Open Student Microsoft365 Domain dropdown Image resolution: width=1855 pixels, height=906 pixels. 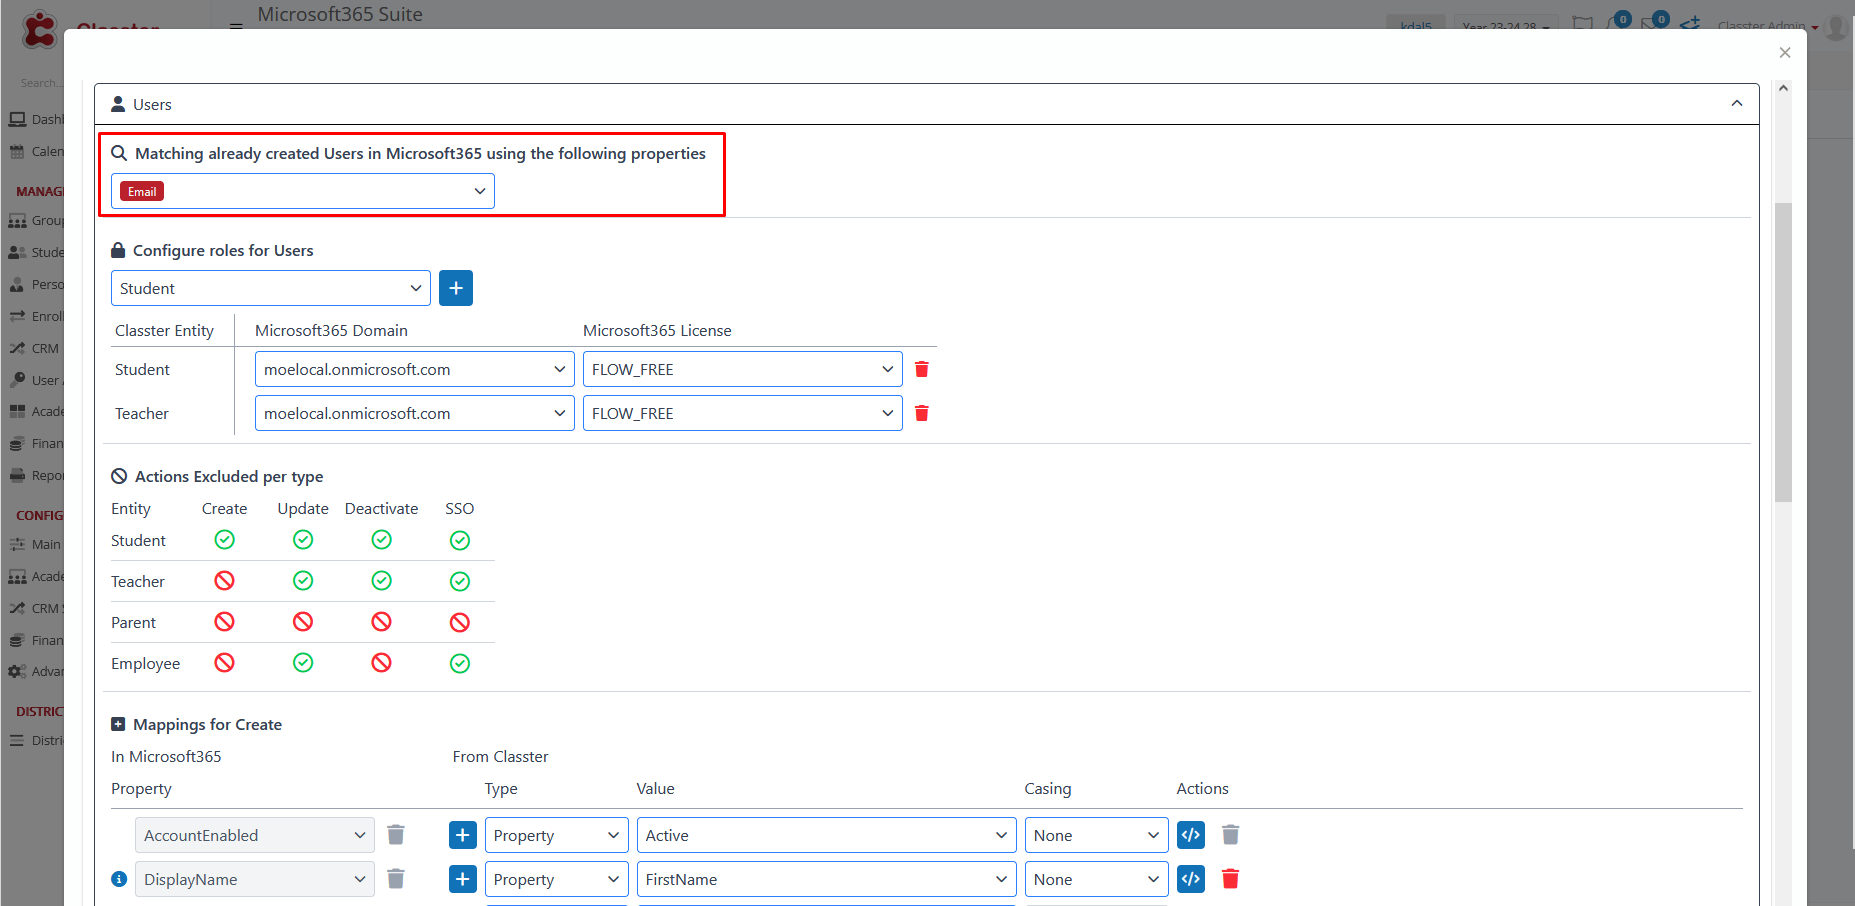pyautogui.click(x=415, y=369)
